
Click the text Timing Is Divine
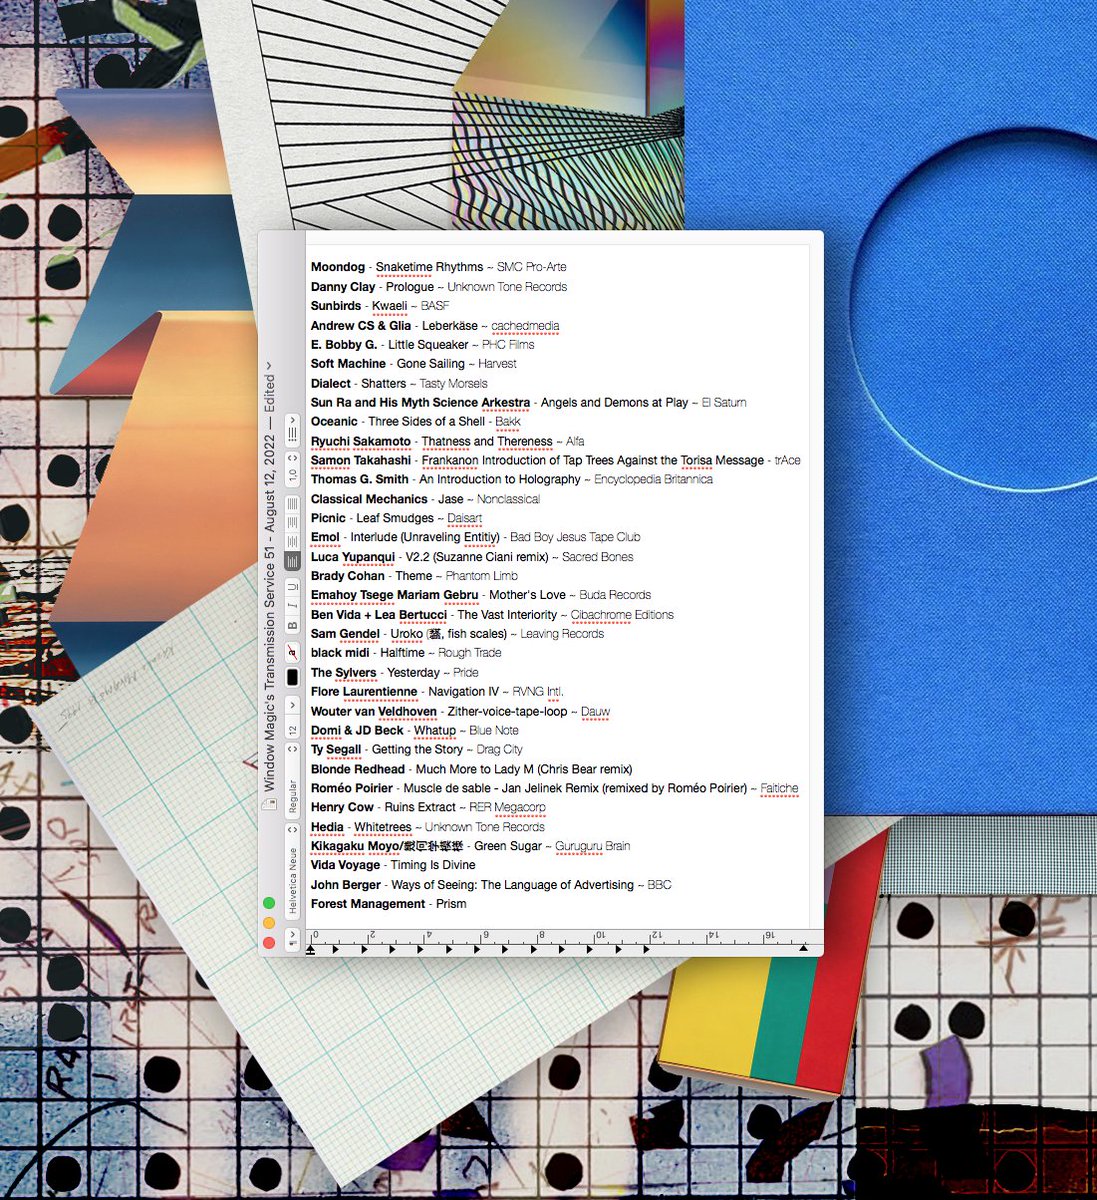[x=433, y=866]
